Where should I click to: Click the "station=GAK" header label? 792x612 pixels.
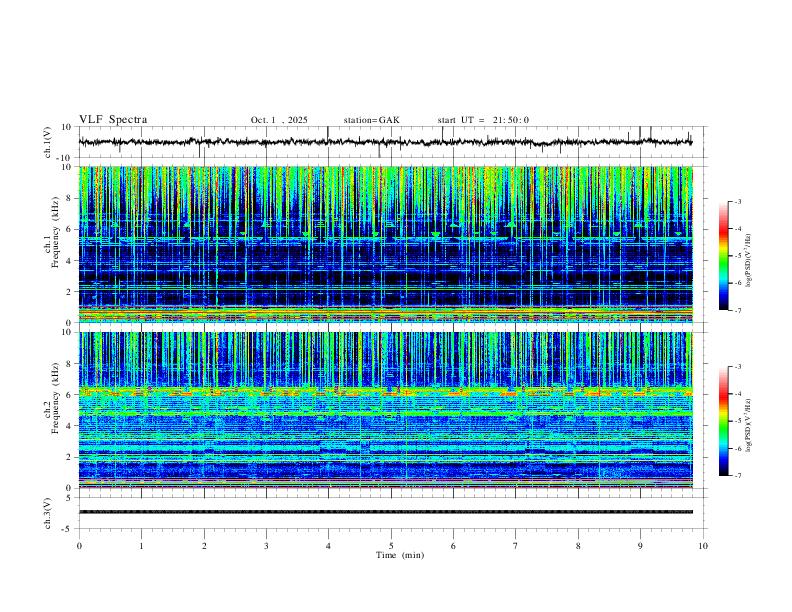tap(371, 120)
